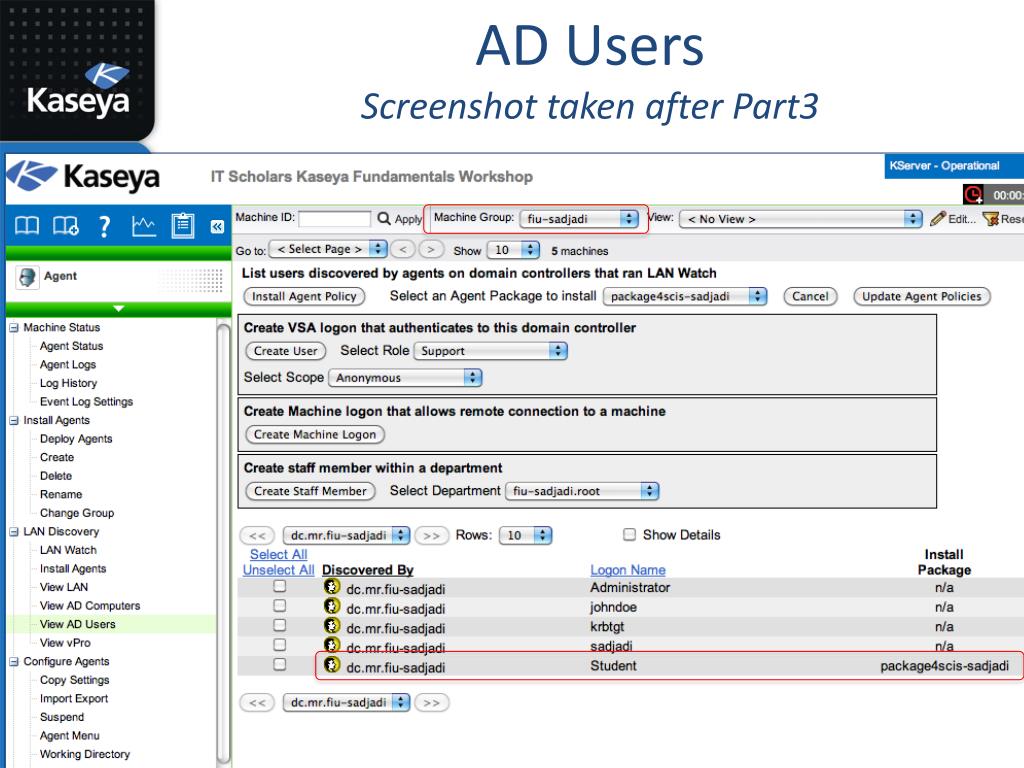Open the Select Scope Anonymous dropdown
1024x768 pixels.
(405, 377)
